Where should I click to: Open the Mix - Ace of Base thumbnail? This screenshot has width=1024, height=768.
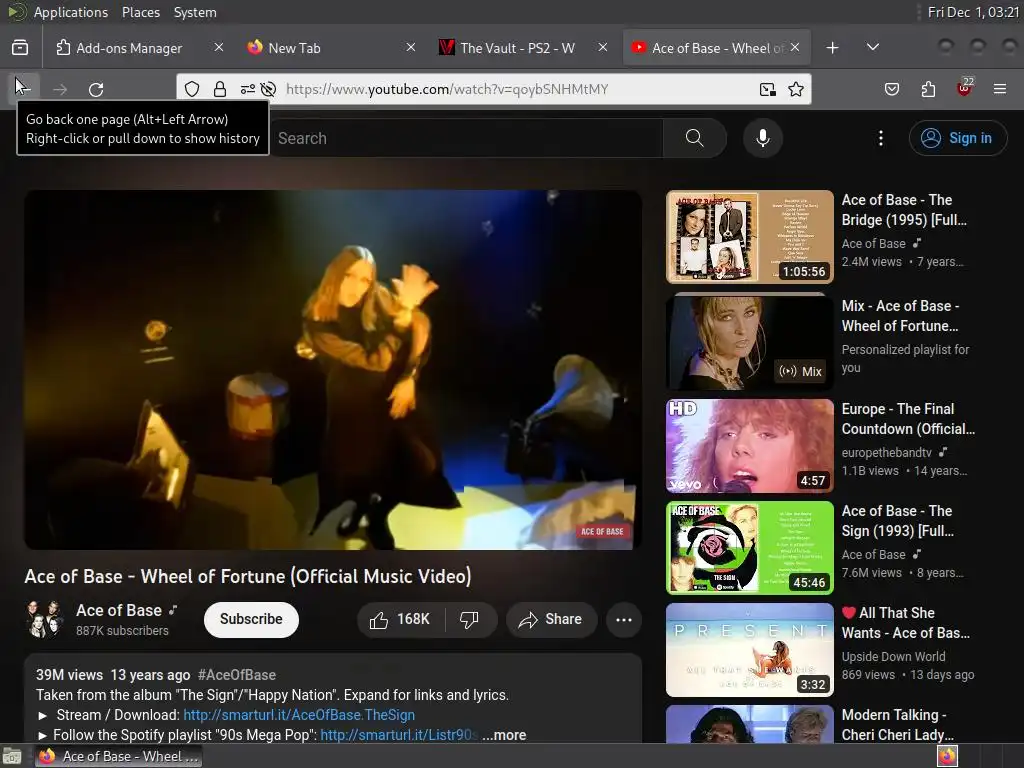[750, 342]
